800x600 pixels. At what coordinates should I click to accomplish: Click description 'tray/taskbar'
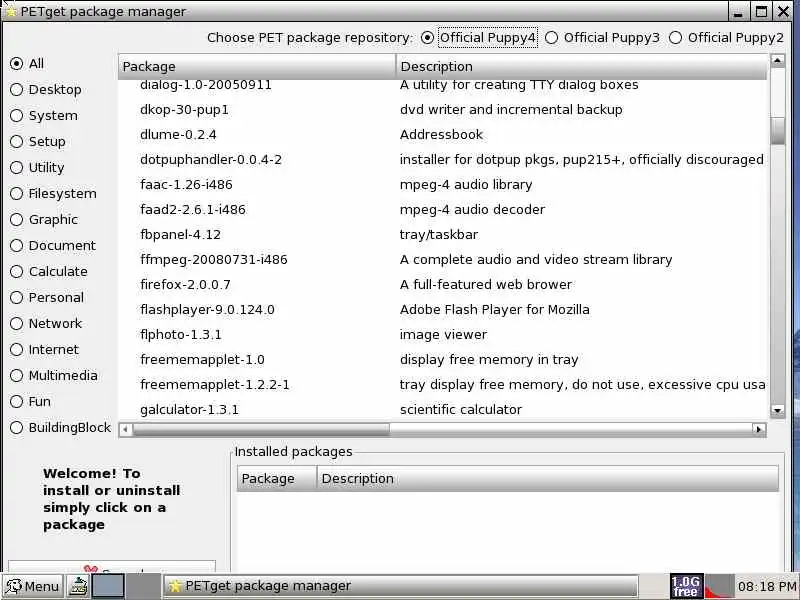click(439, 235)
